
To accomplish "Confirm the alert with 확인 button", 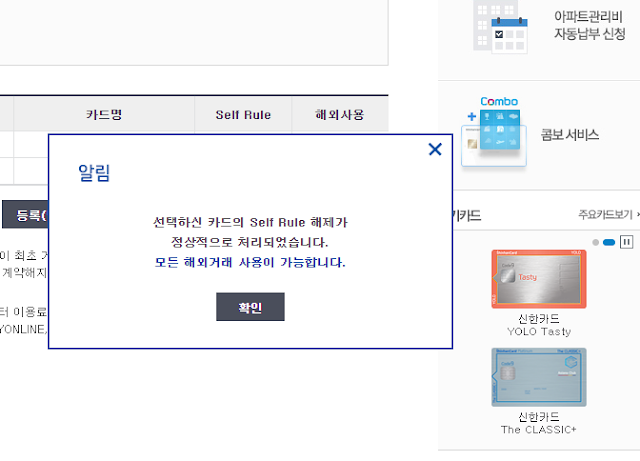I will [x=250, y=307].
